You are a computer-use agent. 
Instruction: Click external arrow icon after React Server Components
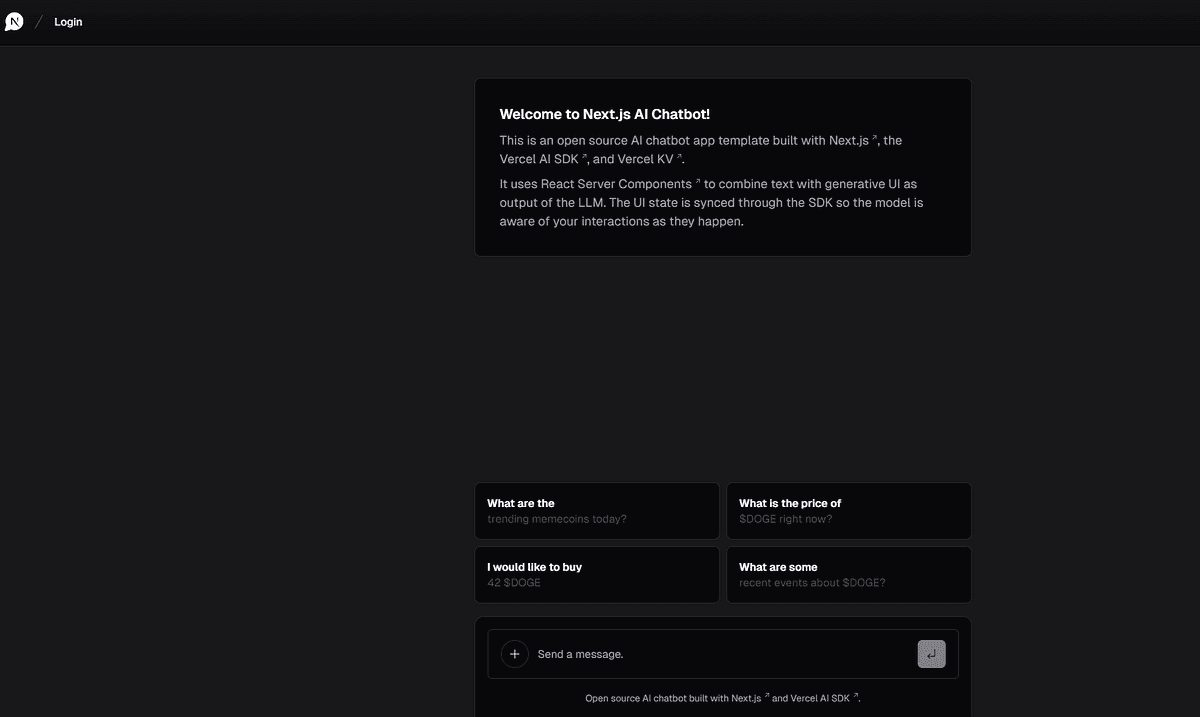(697, 183)
